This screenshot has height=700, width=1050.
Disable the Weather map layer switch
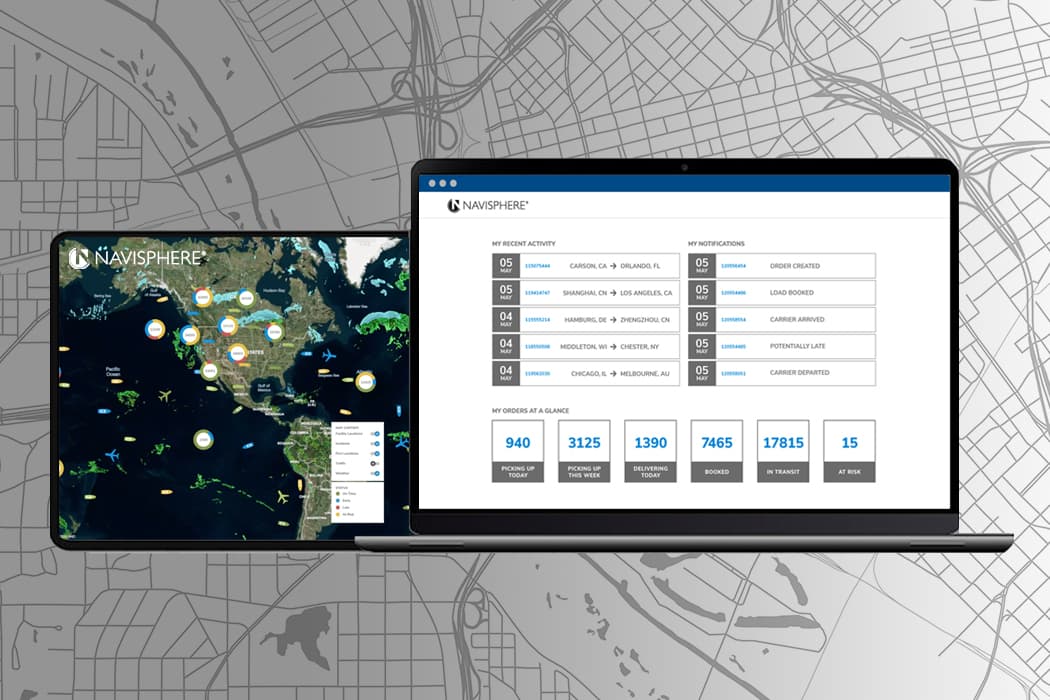click(x=375, y=474)
